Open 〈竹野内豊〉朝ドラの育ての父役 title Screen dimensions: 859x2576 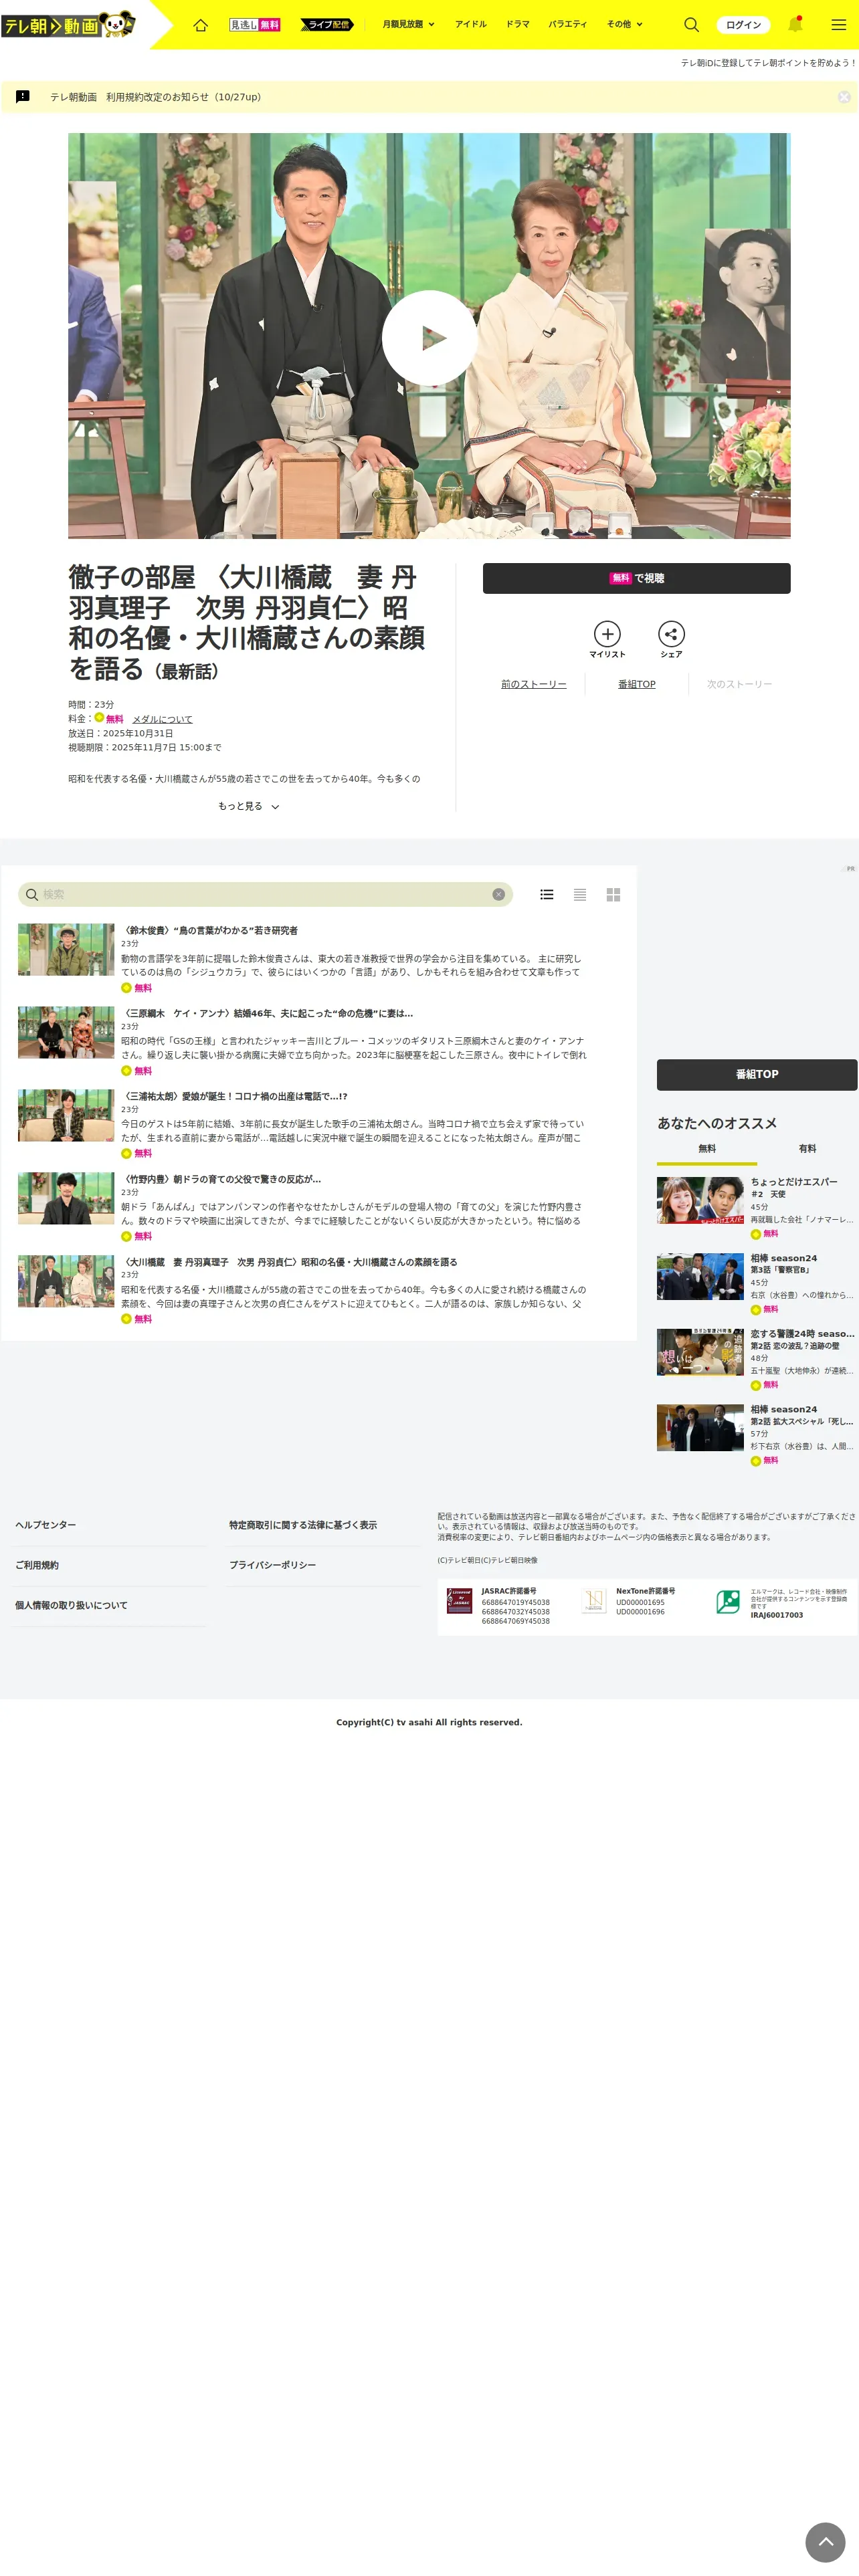221,1179
